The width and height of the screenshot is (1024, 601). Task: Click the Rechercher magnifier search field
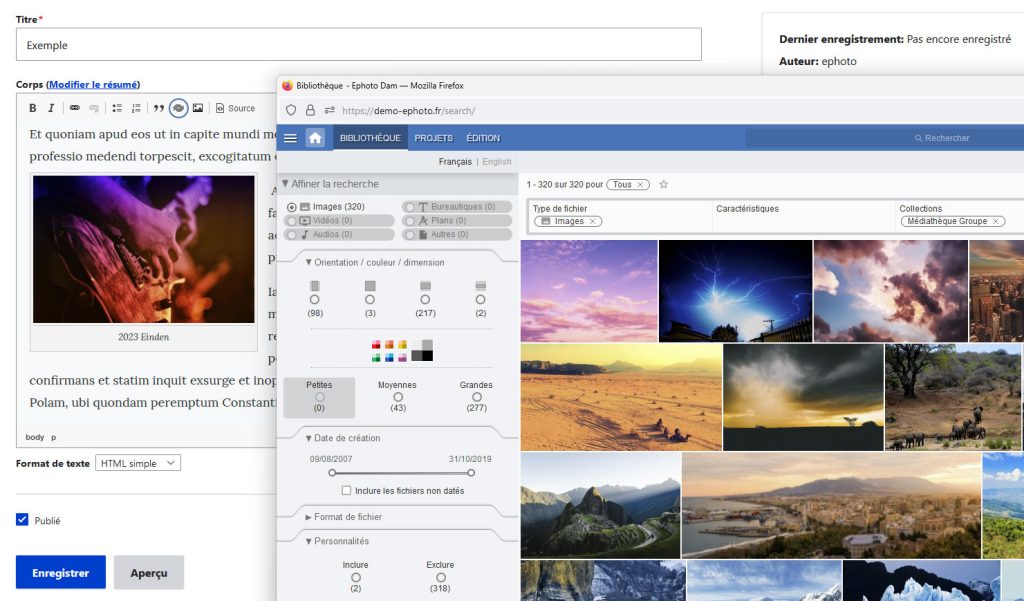[x=941, y=138]
